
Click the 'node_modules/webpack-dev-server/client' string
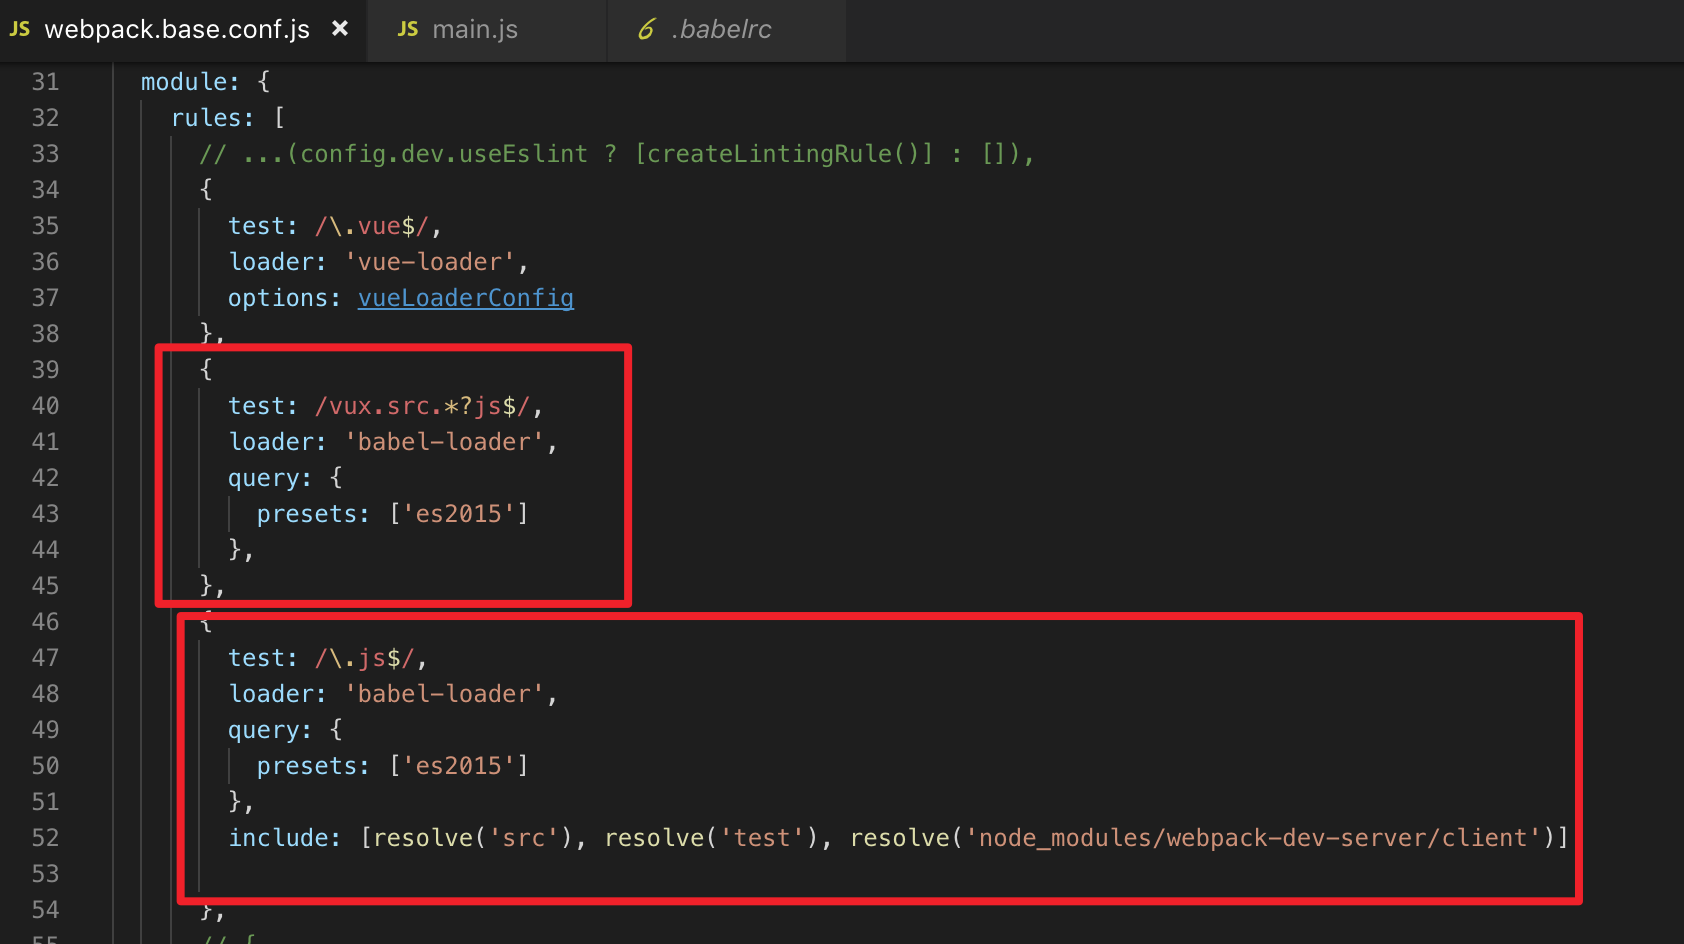point(1253,838)
